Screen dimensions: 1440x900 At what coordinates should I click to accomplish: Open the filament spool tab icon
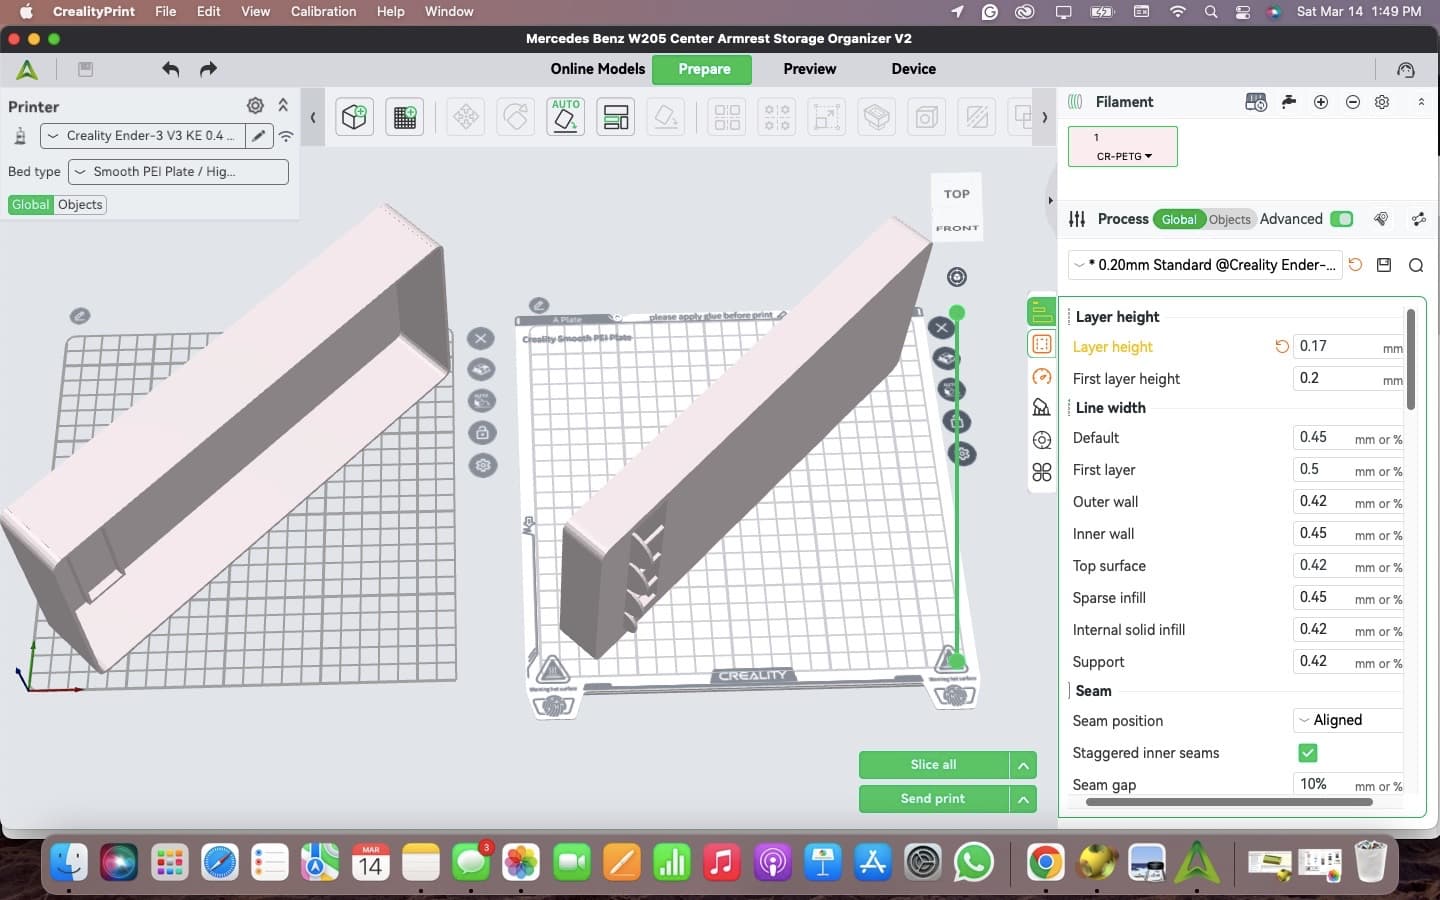1042,440
